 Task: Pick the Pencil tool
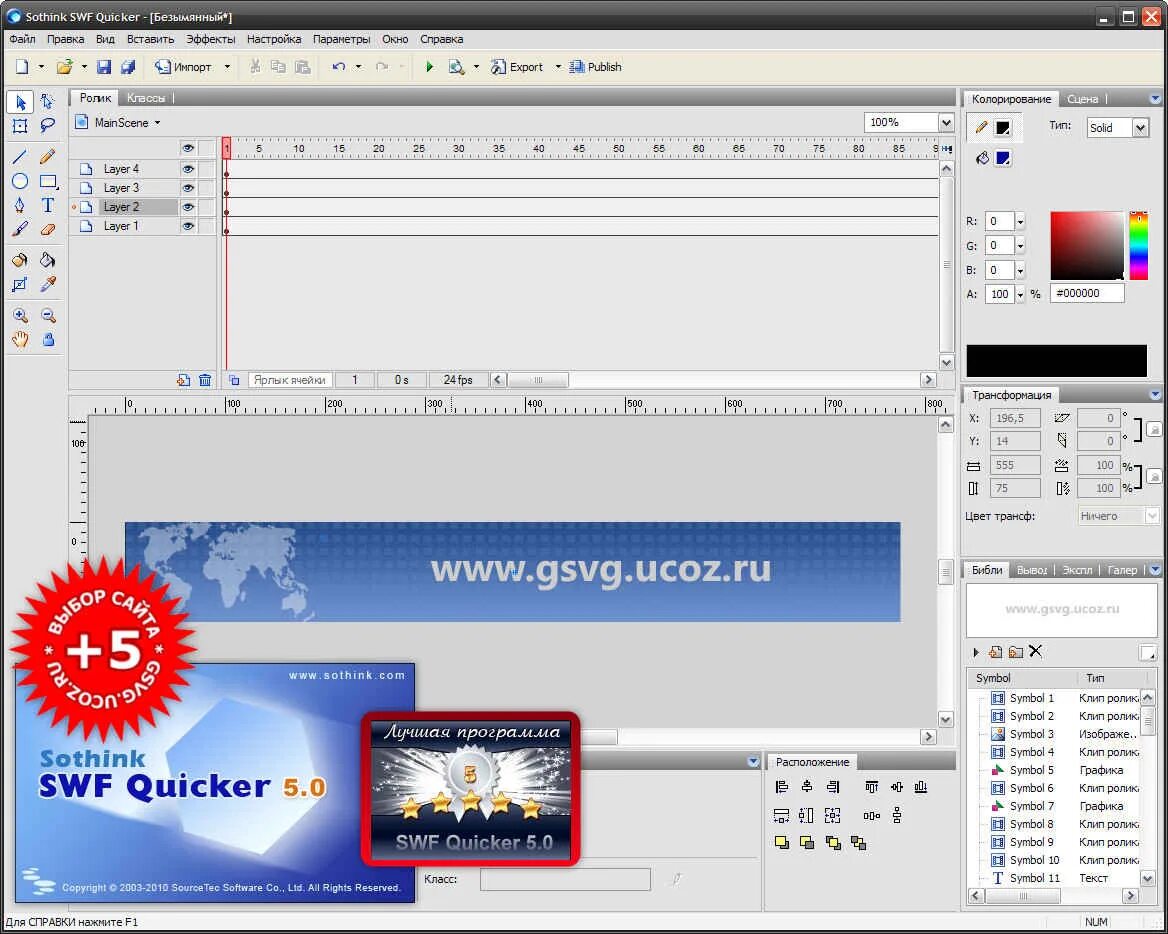[48, 156]
